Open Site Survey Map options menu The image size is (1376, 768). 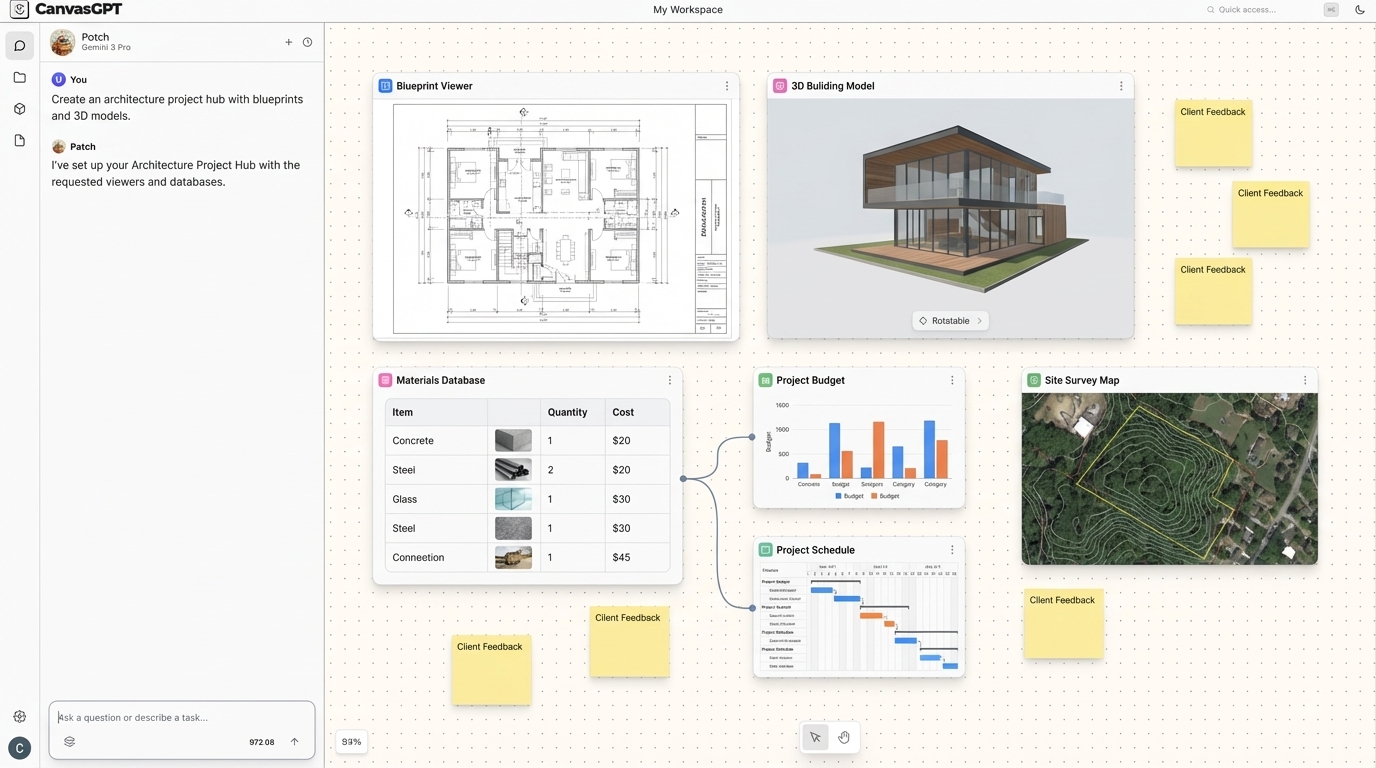(1305, 380)
